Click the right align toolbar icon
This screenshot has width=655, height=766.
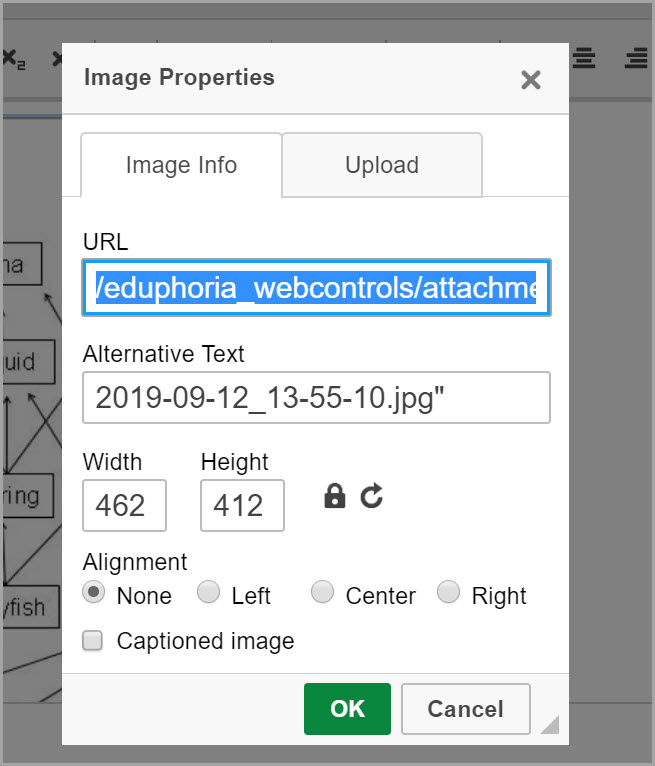[x=636, y=58]
